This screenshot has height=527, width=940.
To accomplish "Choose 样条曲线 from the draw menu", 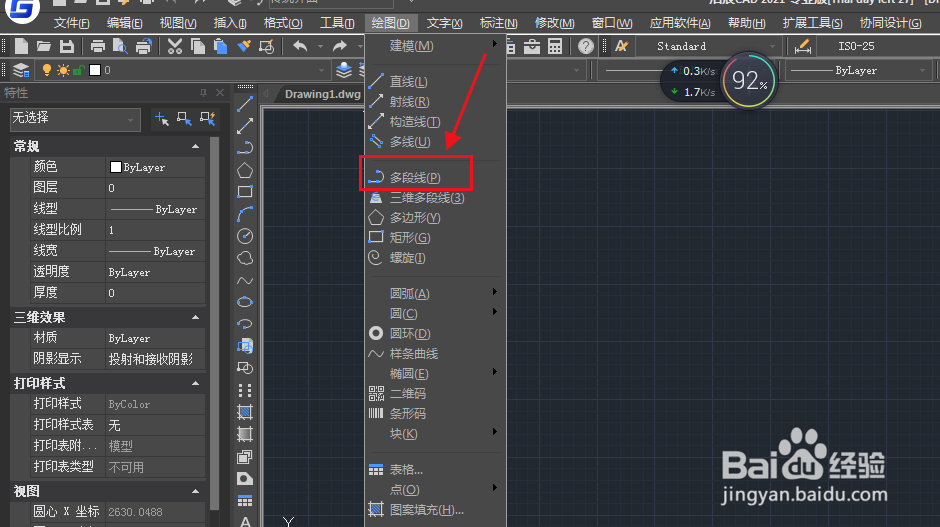I will (435, 353).
